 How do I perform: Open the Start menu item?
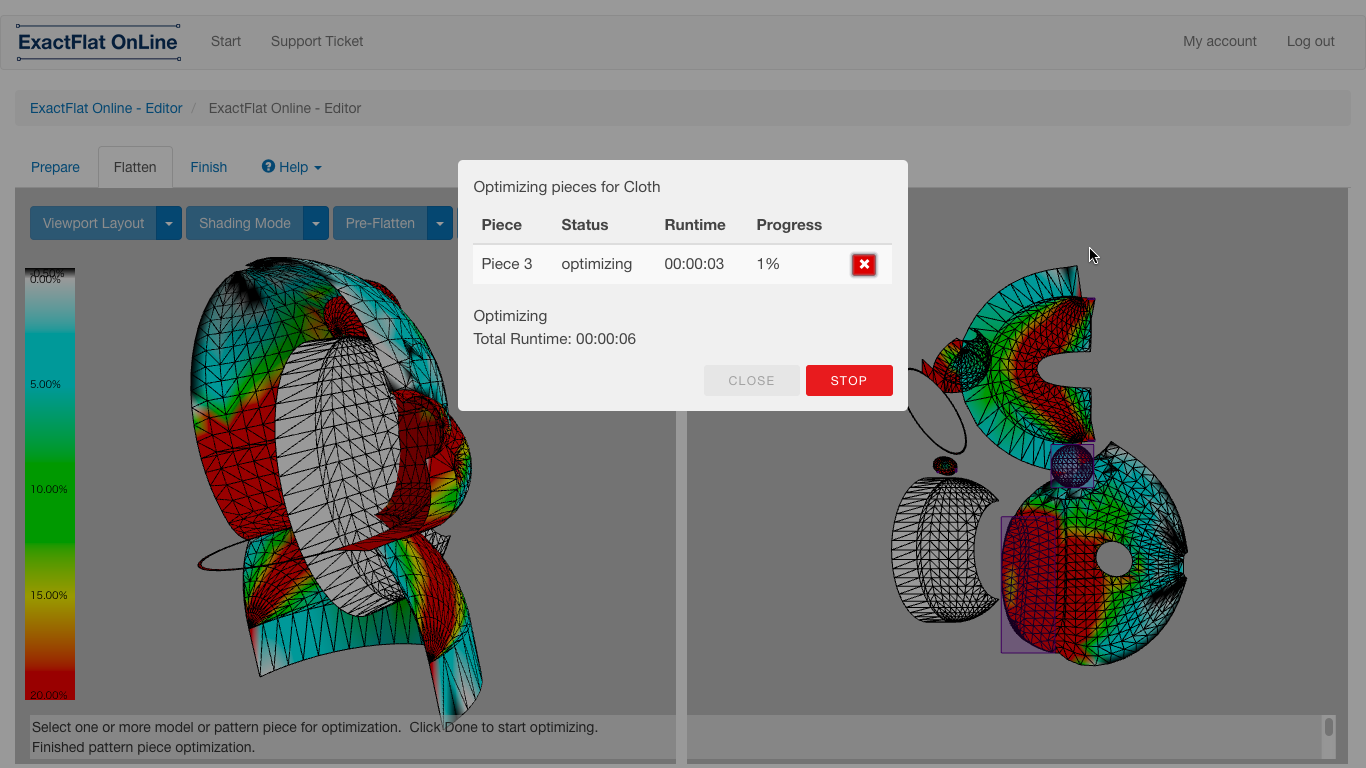tap(225, 41)
